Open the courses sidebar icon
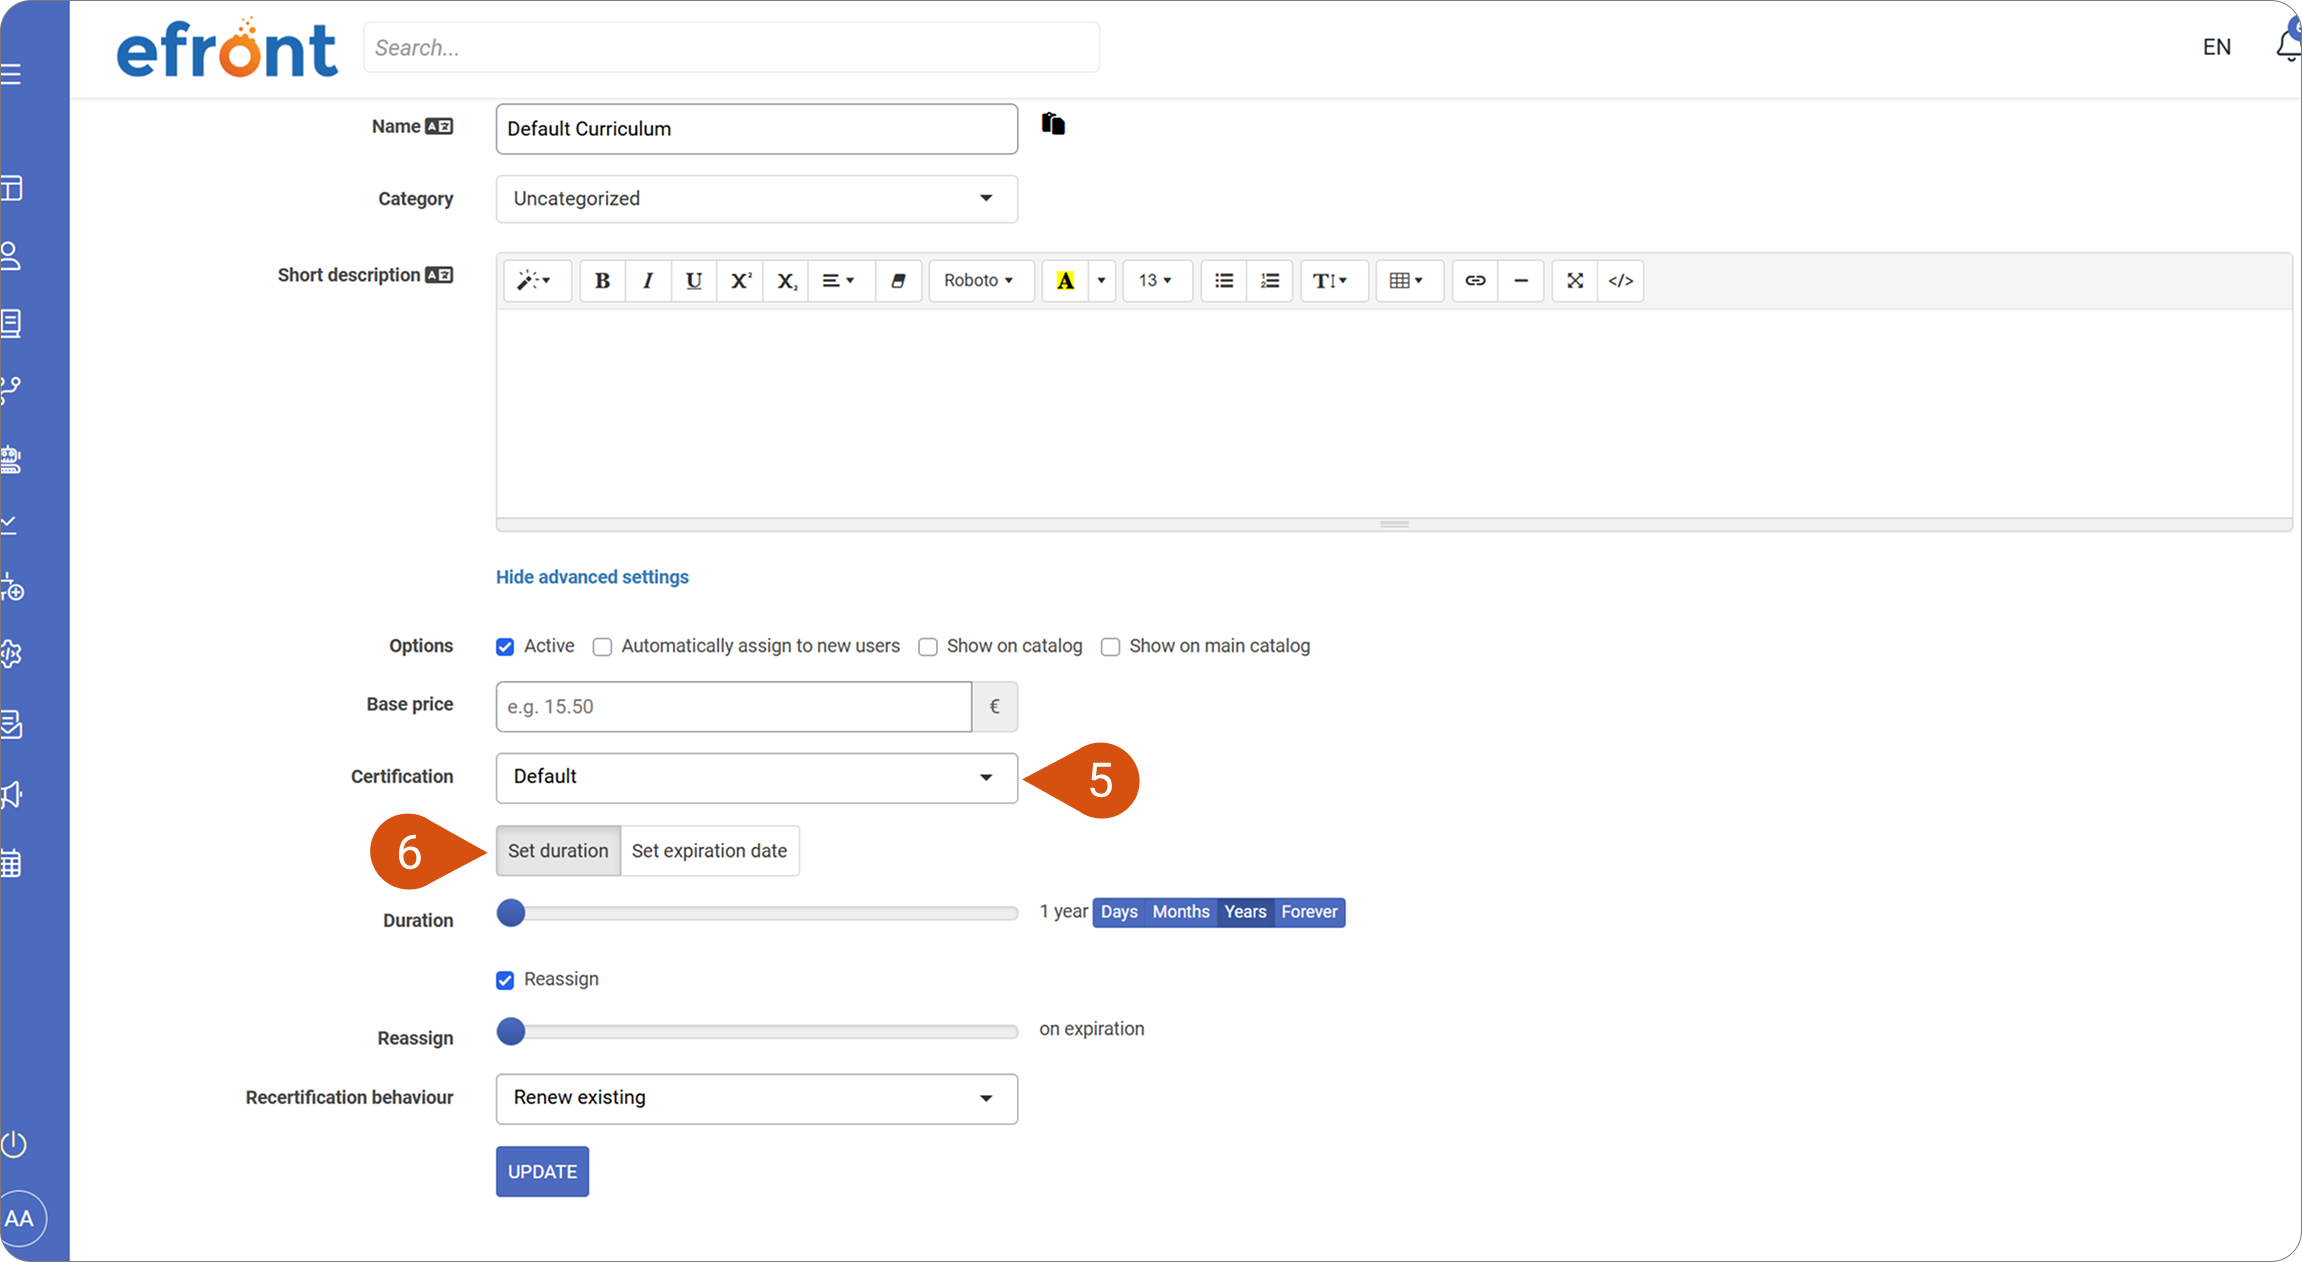This screenshot has width=2302, height=1262. click(11, 323)
